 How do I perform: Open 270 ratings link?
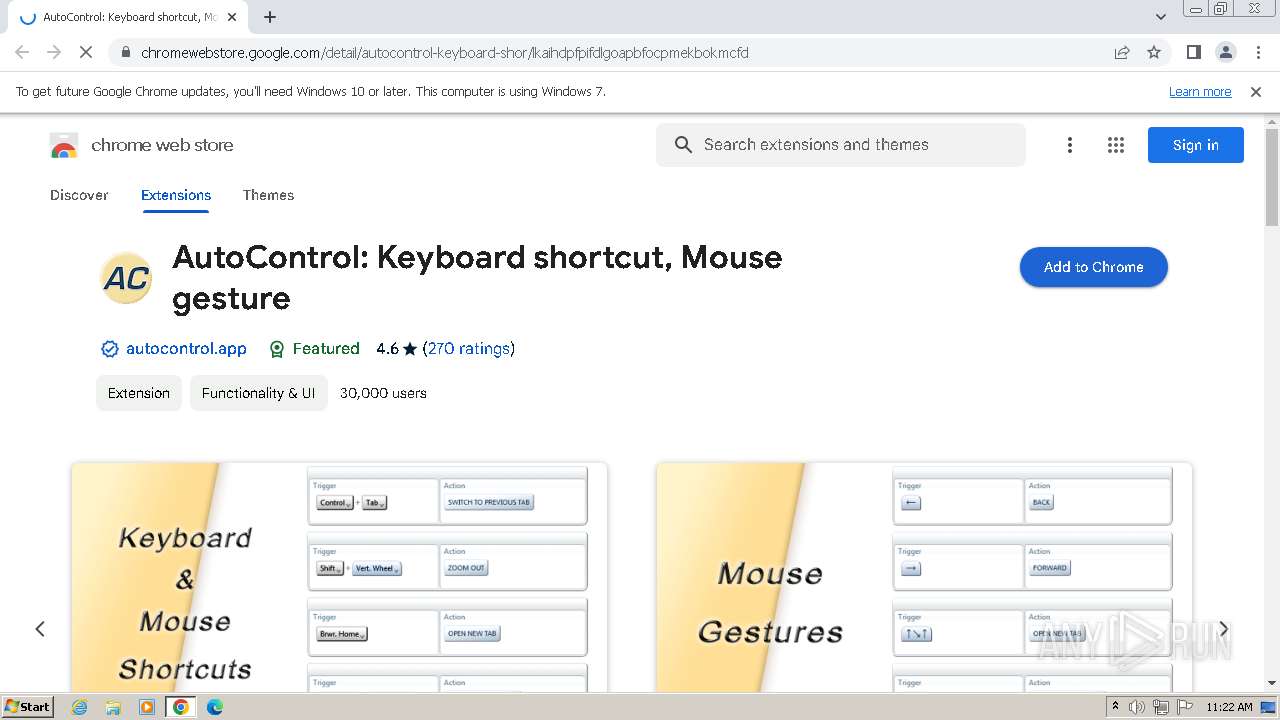pyautogui.click(x=469, y=349)
